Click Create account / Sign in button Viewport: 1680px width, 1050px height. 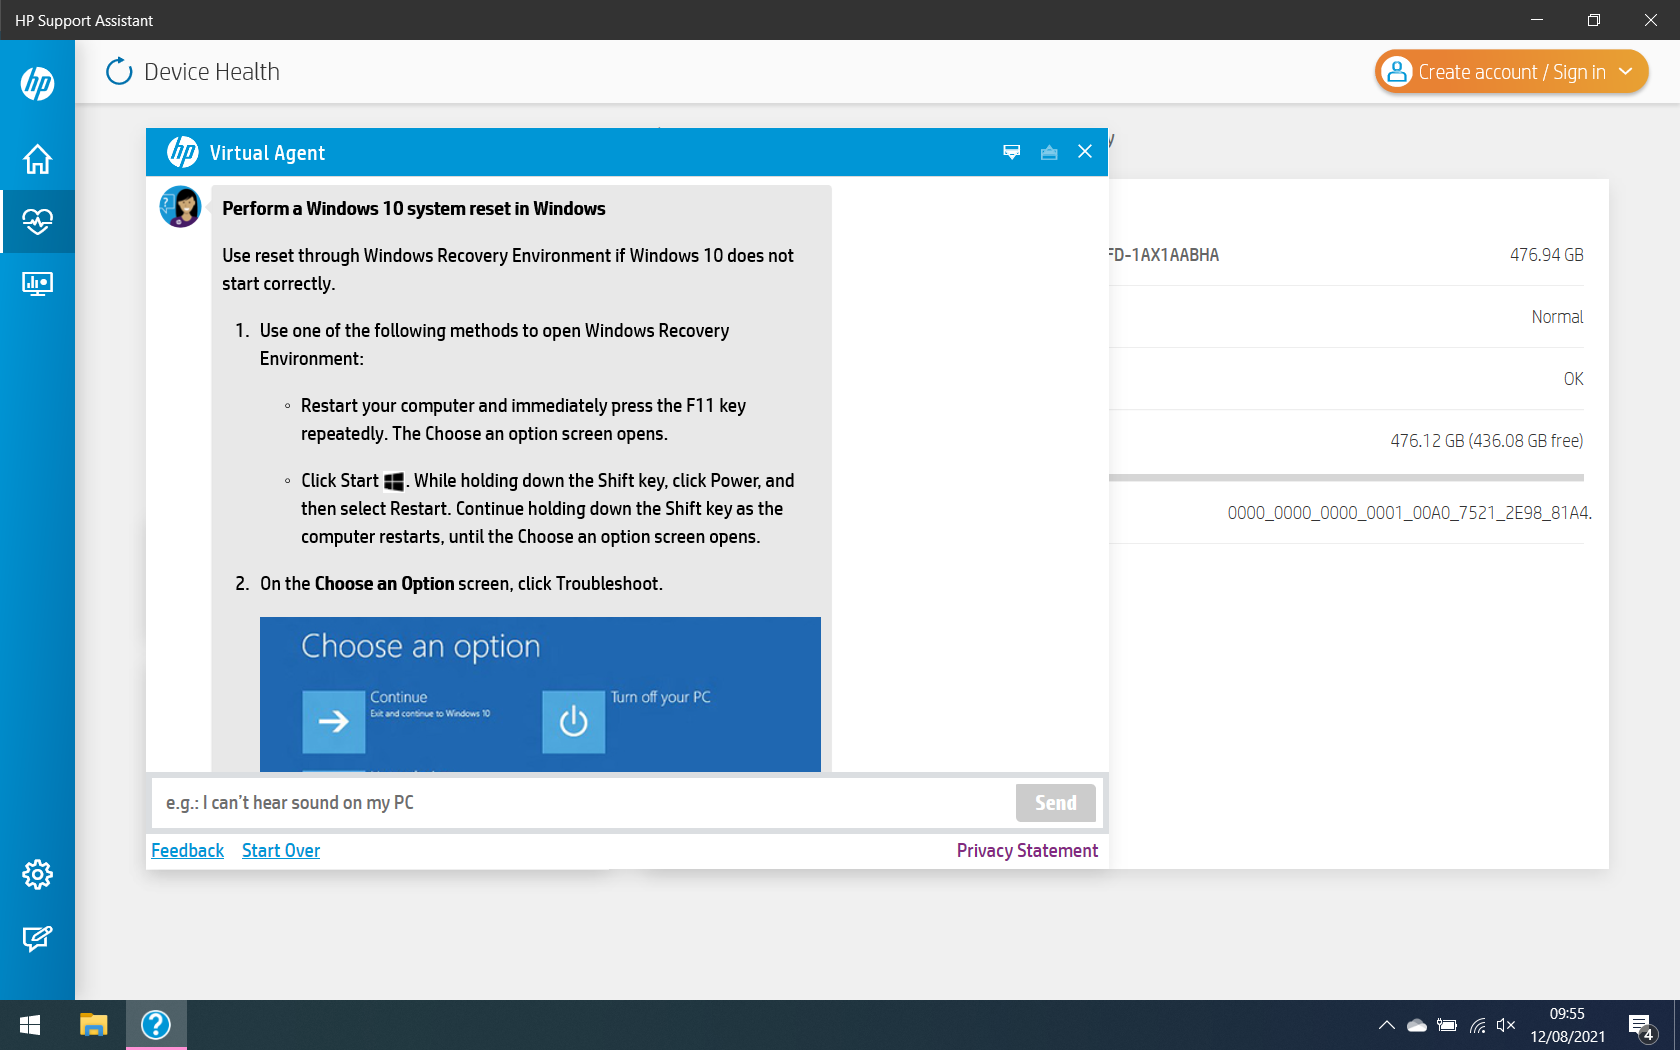[x=1511, y=72]
